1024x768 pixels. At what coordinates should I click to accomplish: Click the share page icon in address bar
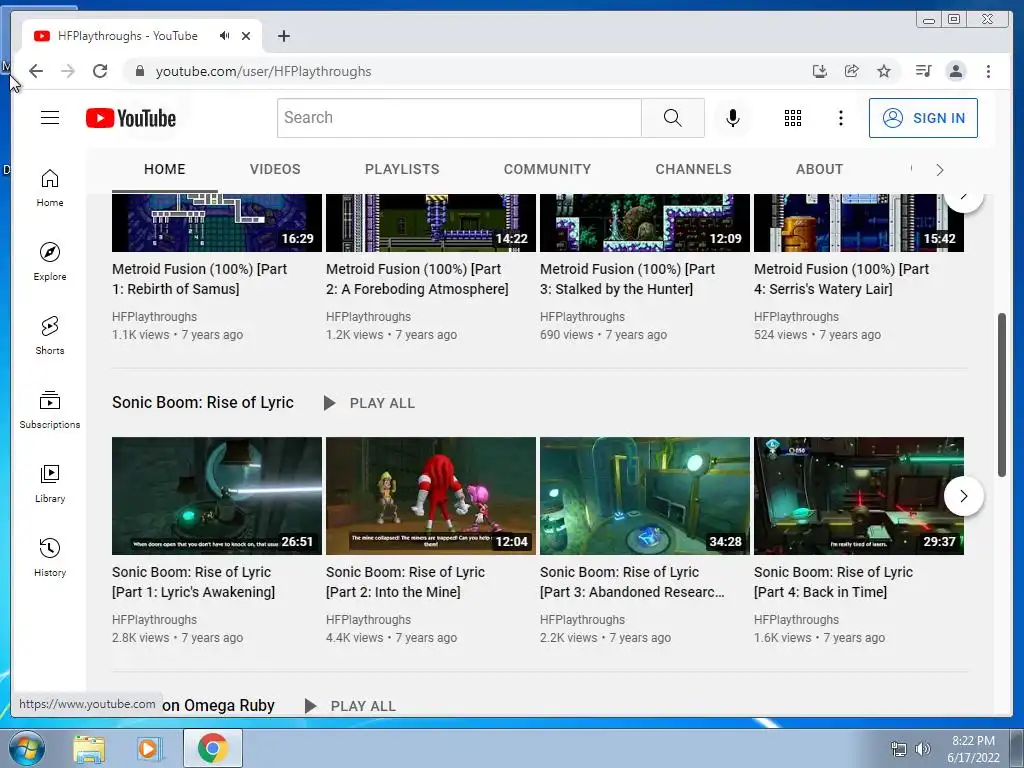click(x=852, y=71)
